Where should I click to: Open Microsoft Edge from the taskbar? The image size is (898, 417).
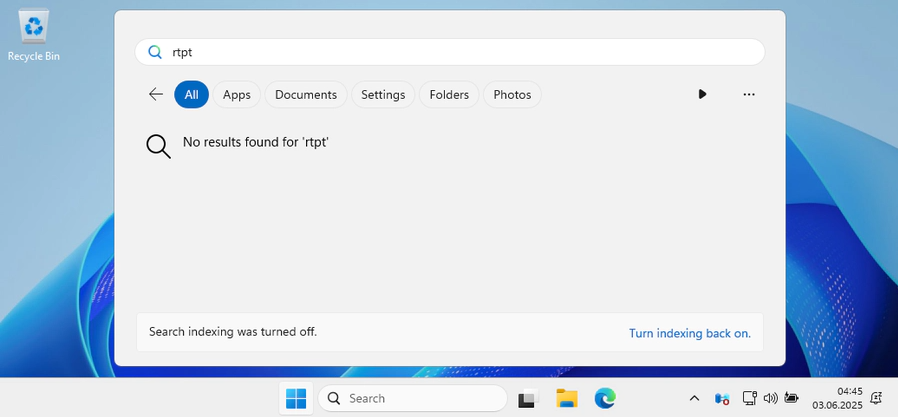(x=605, y=398)
